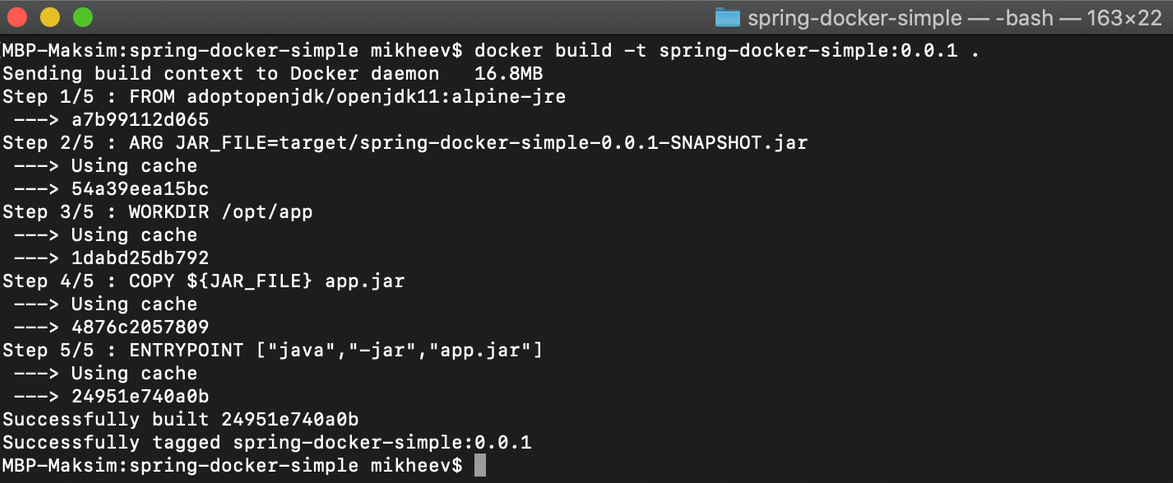The height and width of the screenshot is (483, 1173).
Task: Click the image ID a7b99112d065
Action: (140, 119)
